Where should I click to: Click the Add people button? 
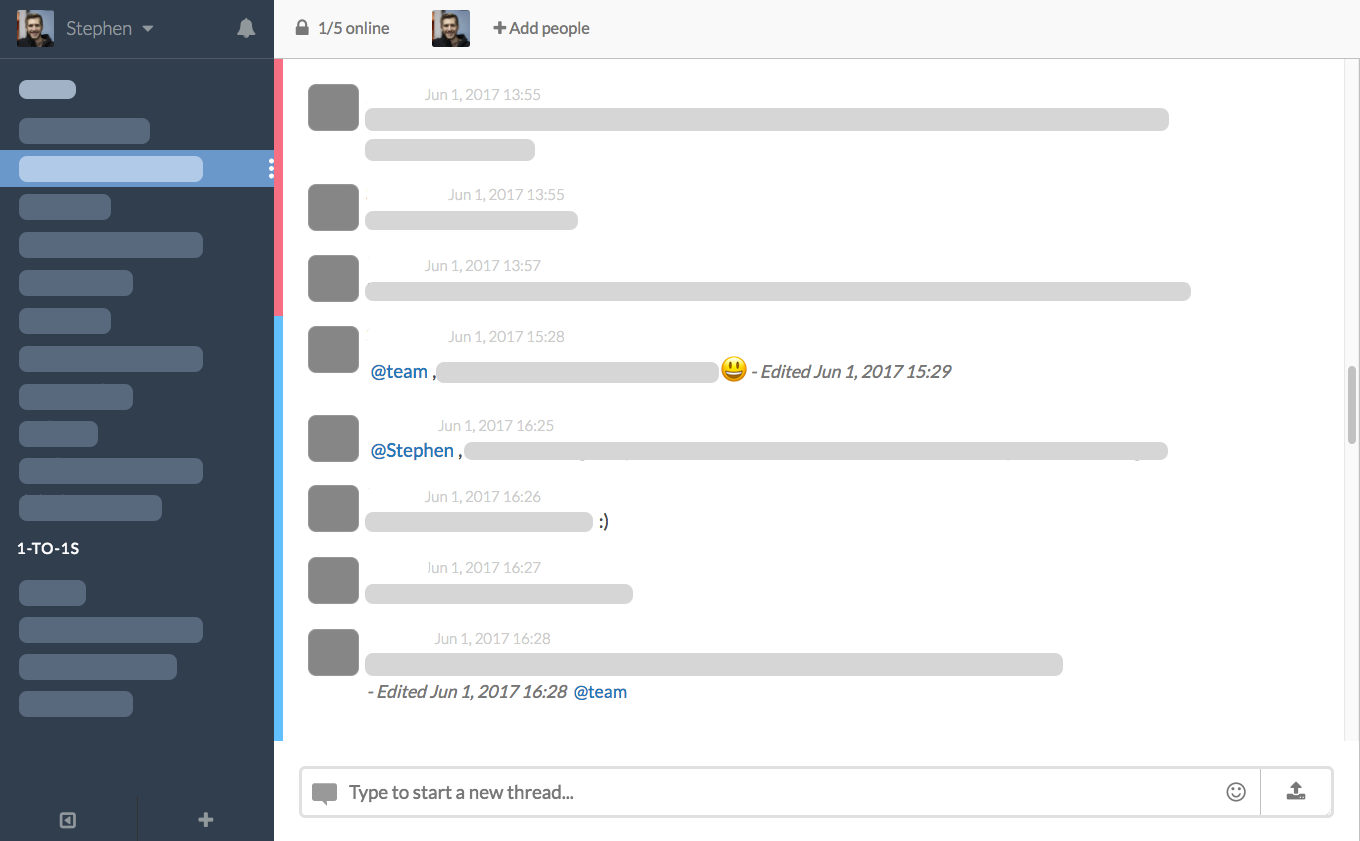click(x=541, y=28)
